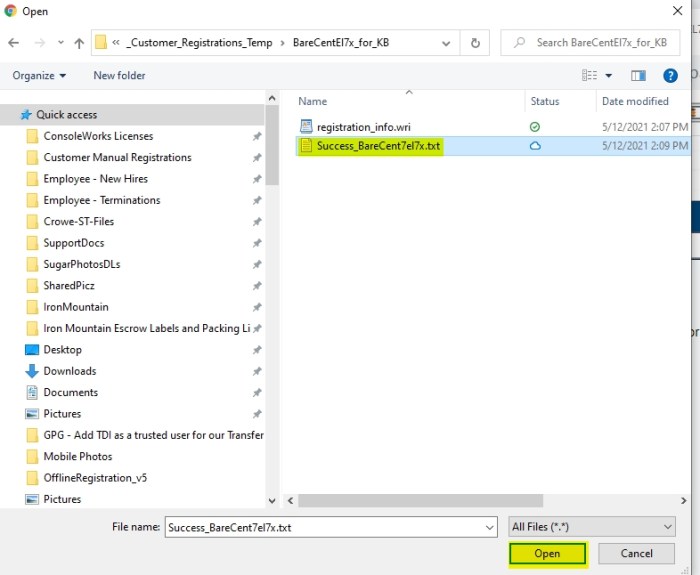Expand the All Files type dropdown
Screen dimensions: 700x575
point(592,527)
